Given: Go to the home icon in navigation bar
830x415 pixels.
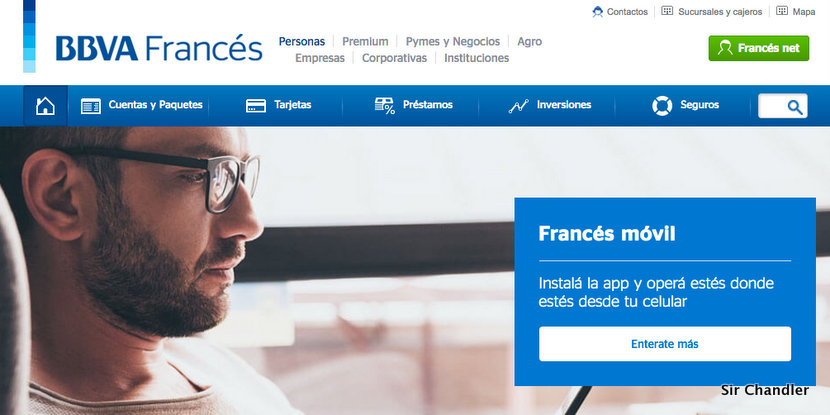Looking at the screenshot, I should [x=45, y=106].
